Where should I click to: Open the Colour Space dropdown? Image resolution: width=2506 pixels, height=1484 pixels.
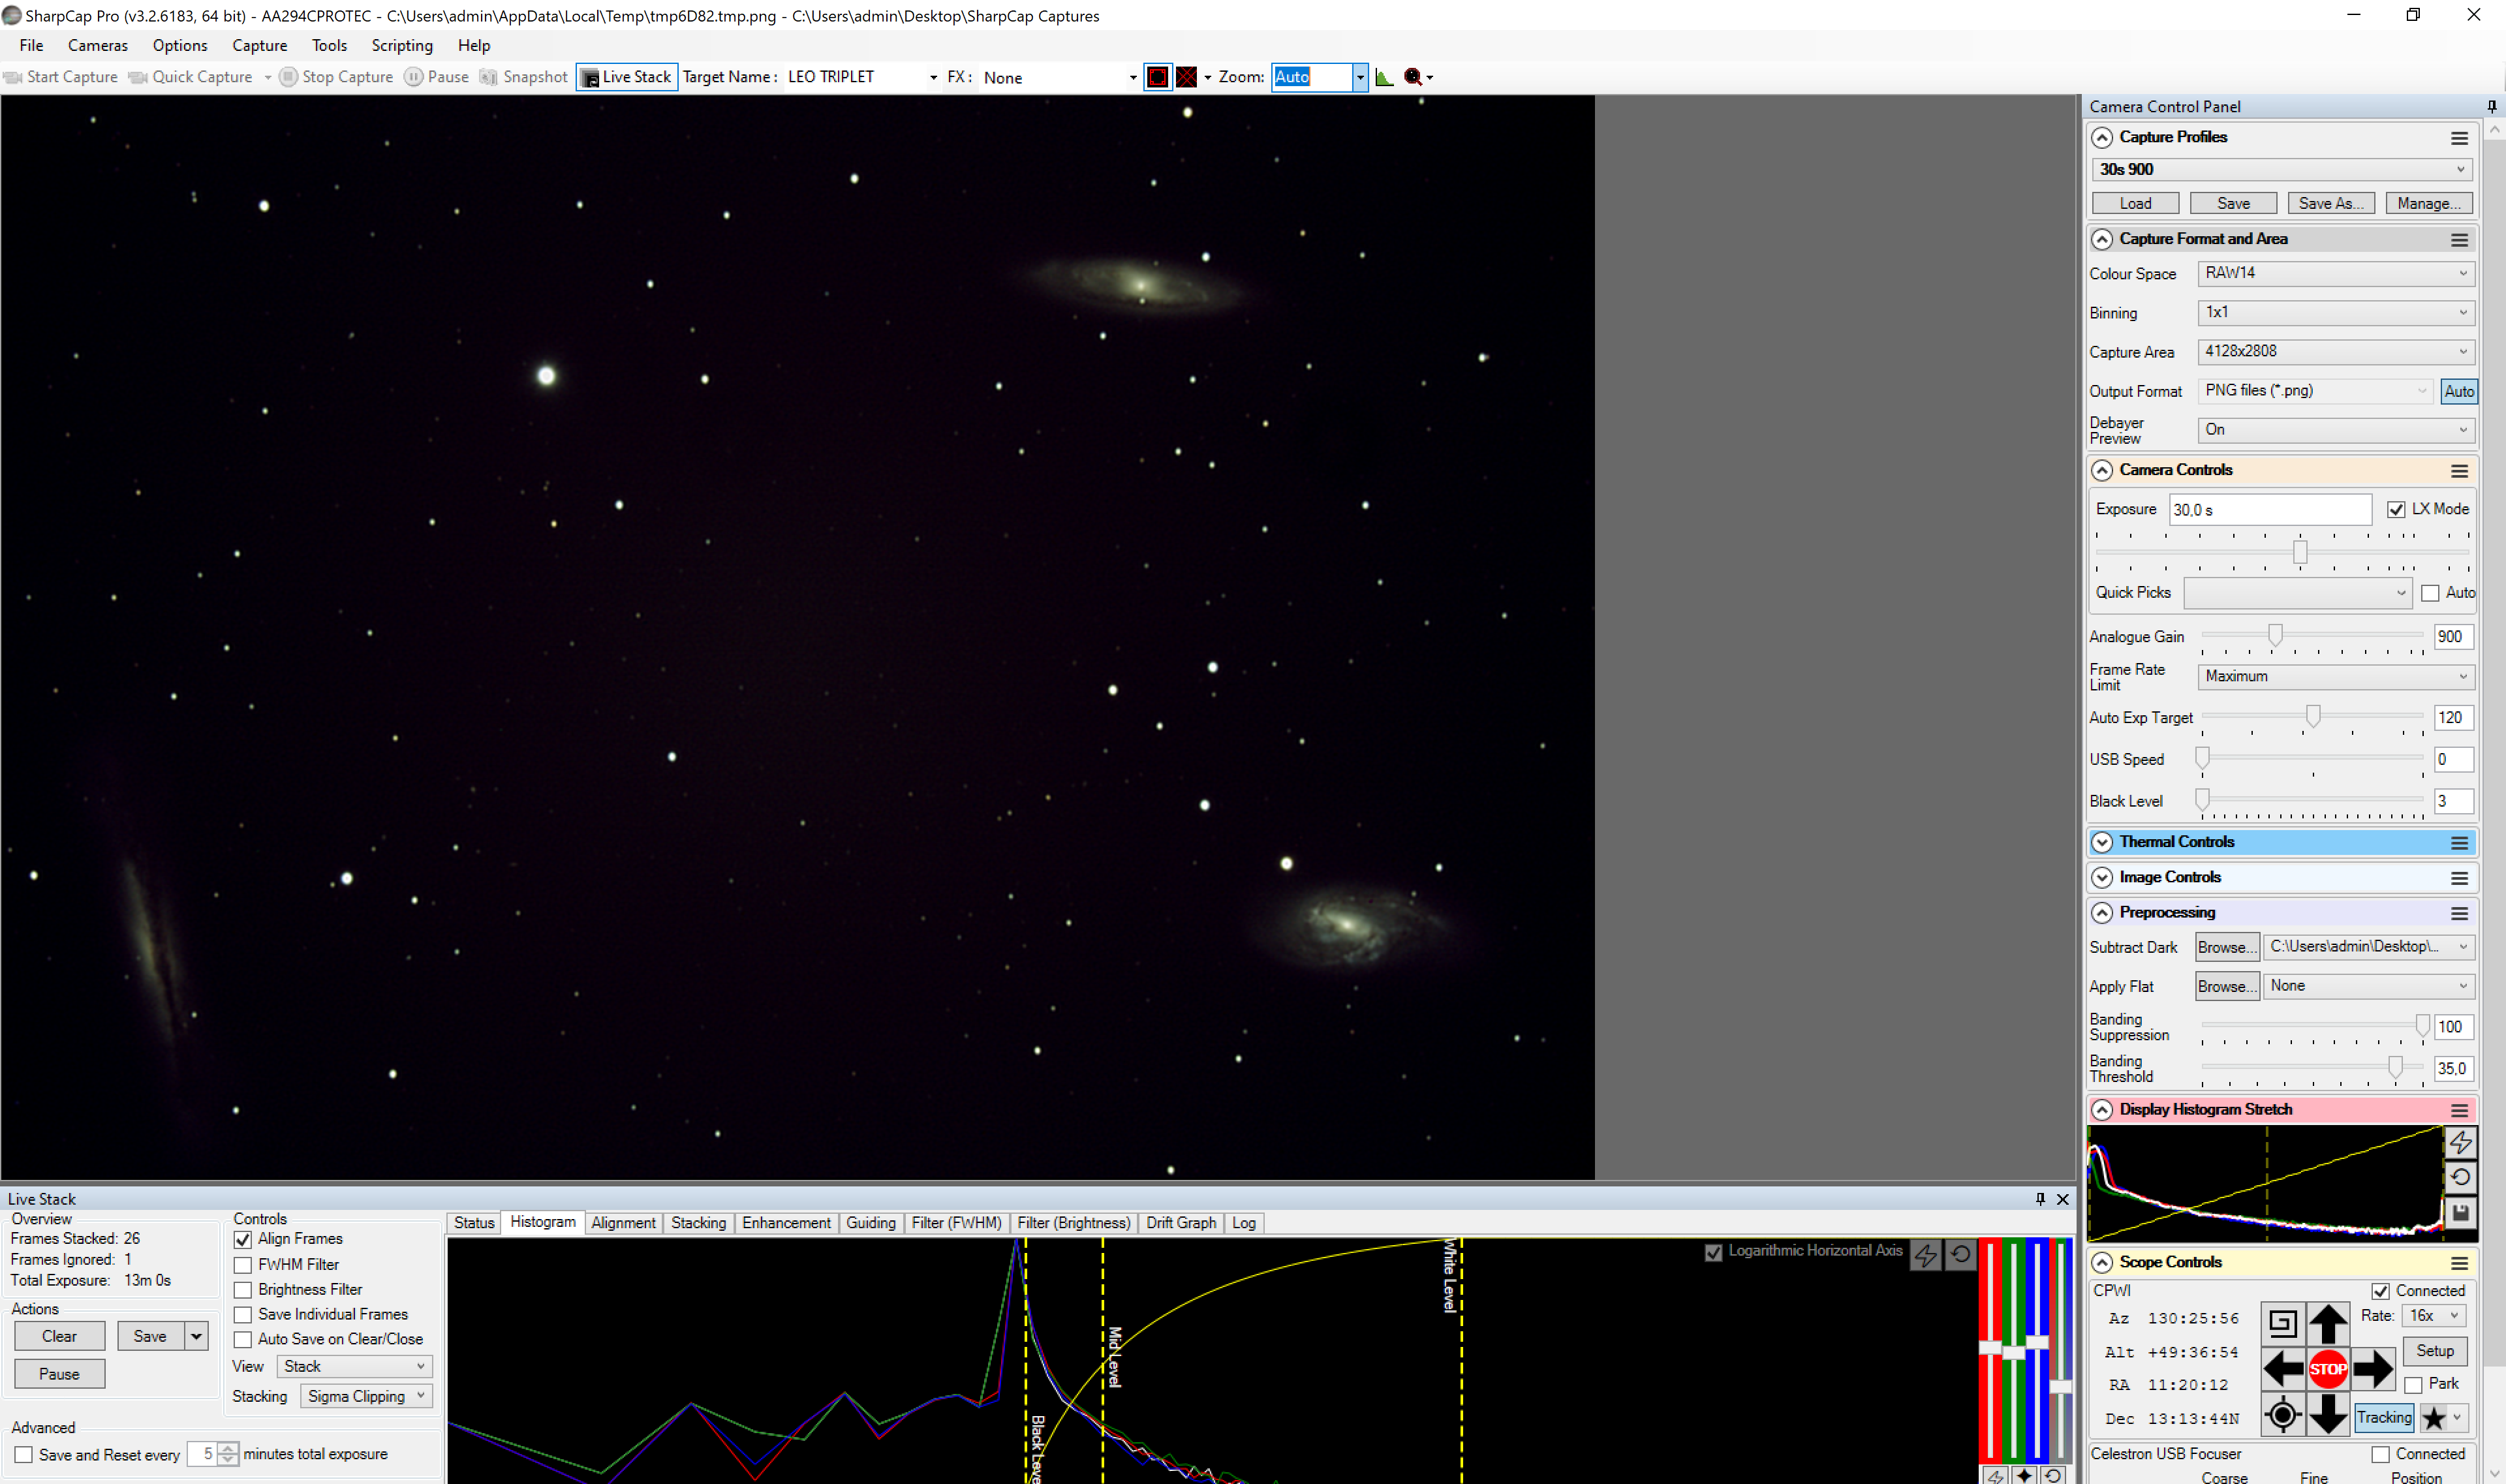coord(2335,273)
